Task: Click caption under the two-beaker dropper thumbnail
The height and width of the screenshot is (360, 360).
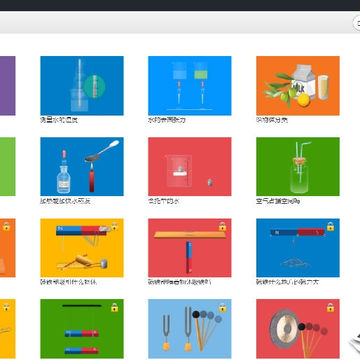Action: click(166, 120)
